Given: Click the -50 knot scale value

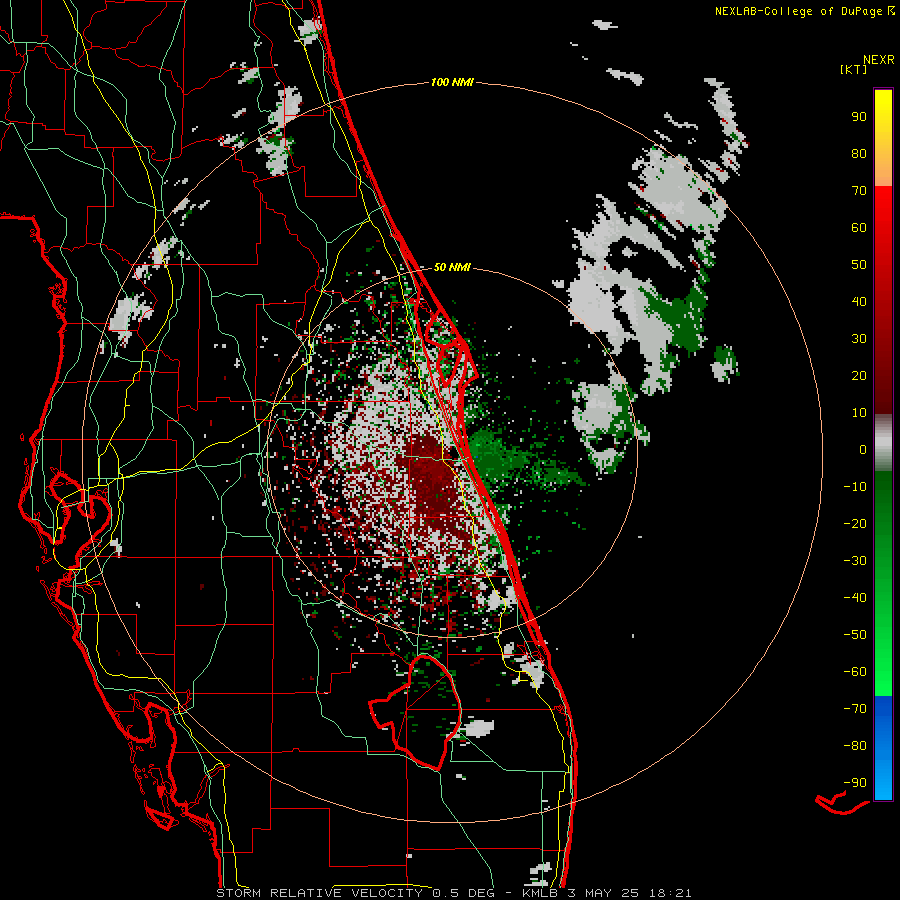Looking at the screenshot, I should (x=855, y=635).
